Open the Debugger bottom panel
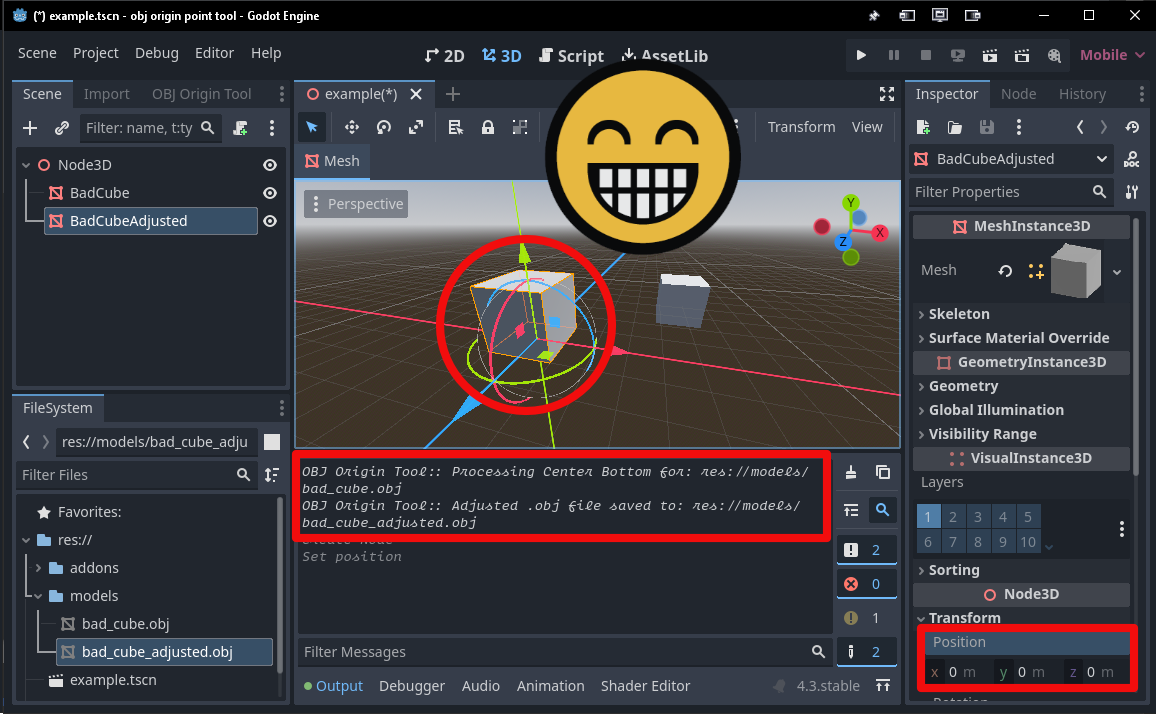This screenshot has height=714, width=1156. point(411,686)
